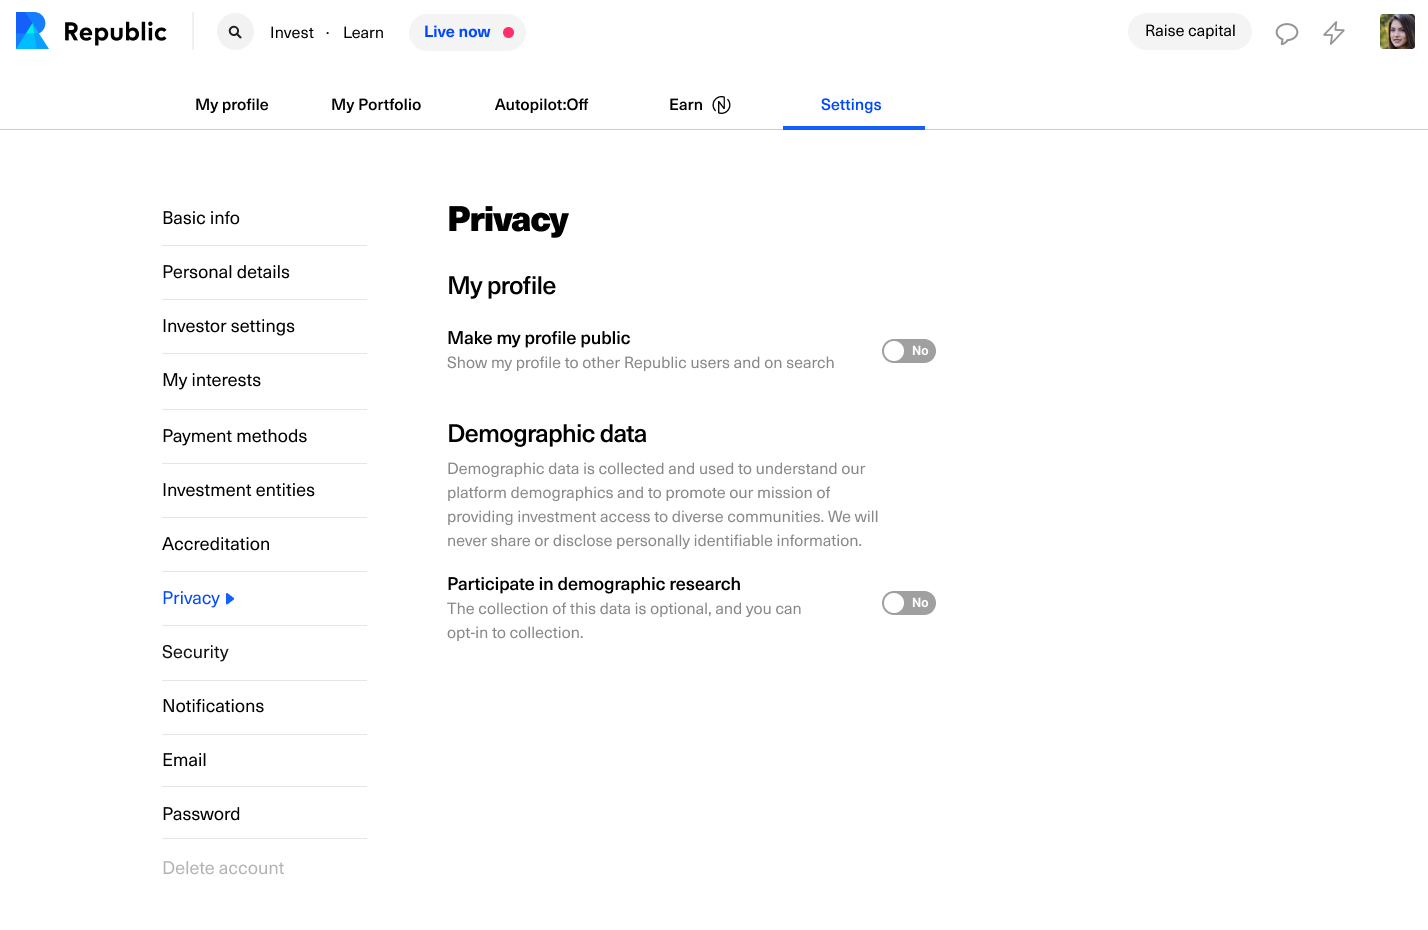The height and width of the screenshot is (930, 1428).
Task: Open the messages chat bubble icon
Action: pos(1286,33)
